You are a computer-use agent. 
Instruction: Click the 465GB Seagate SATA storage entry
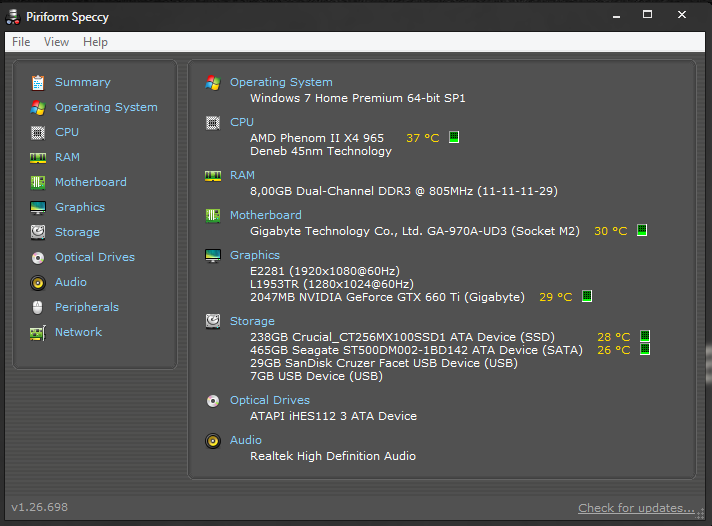coord(416,350)
